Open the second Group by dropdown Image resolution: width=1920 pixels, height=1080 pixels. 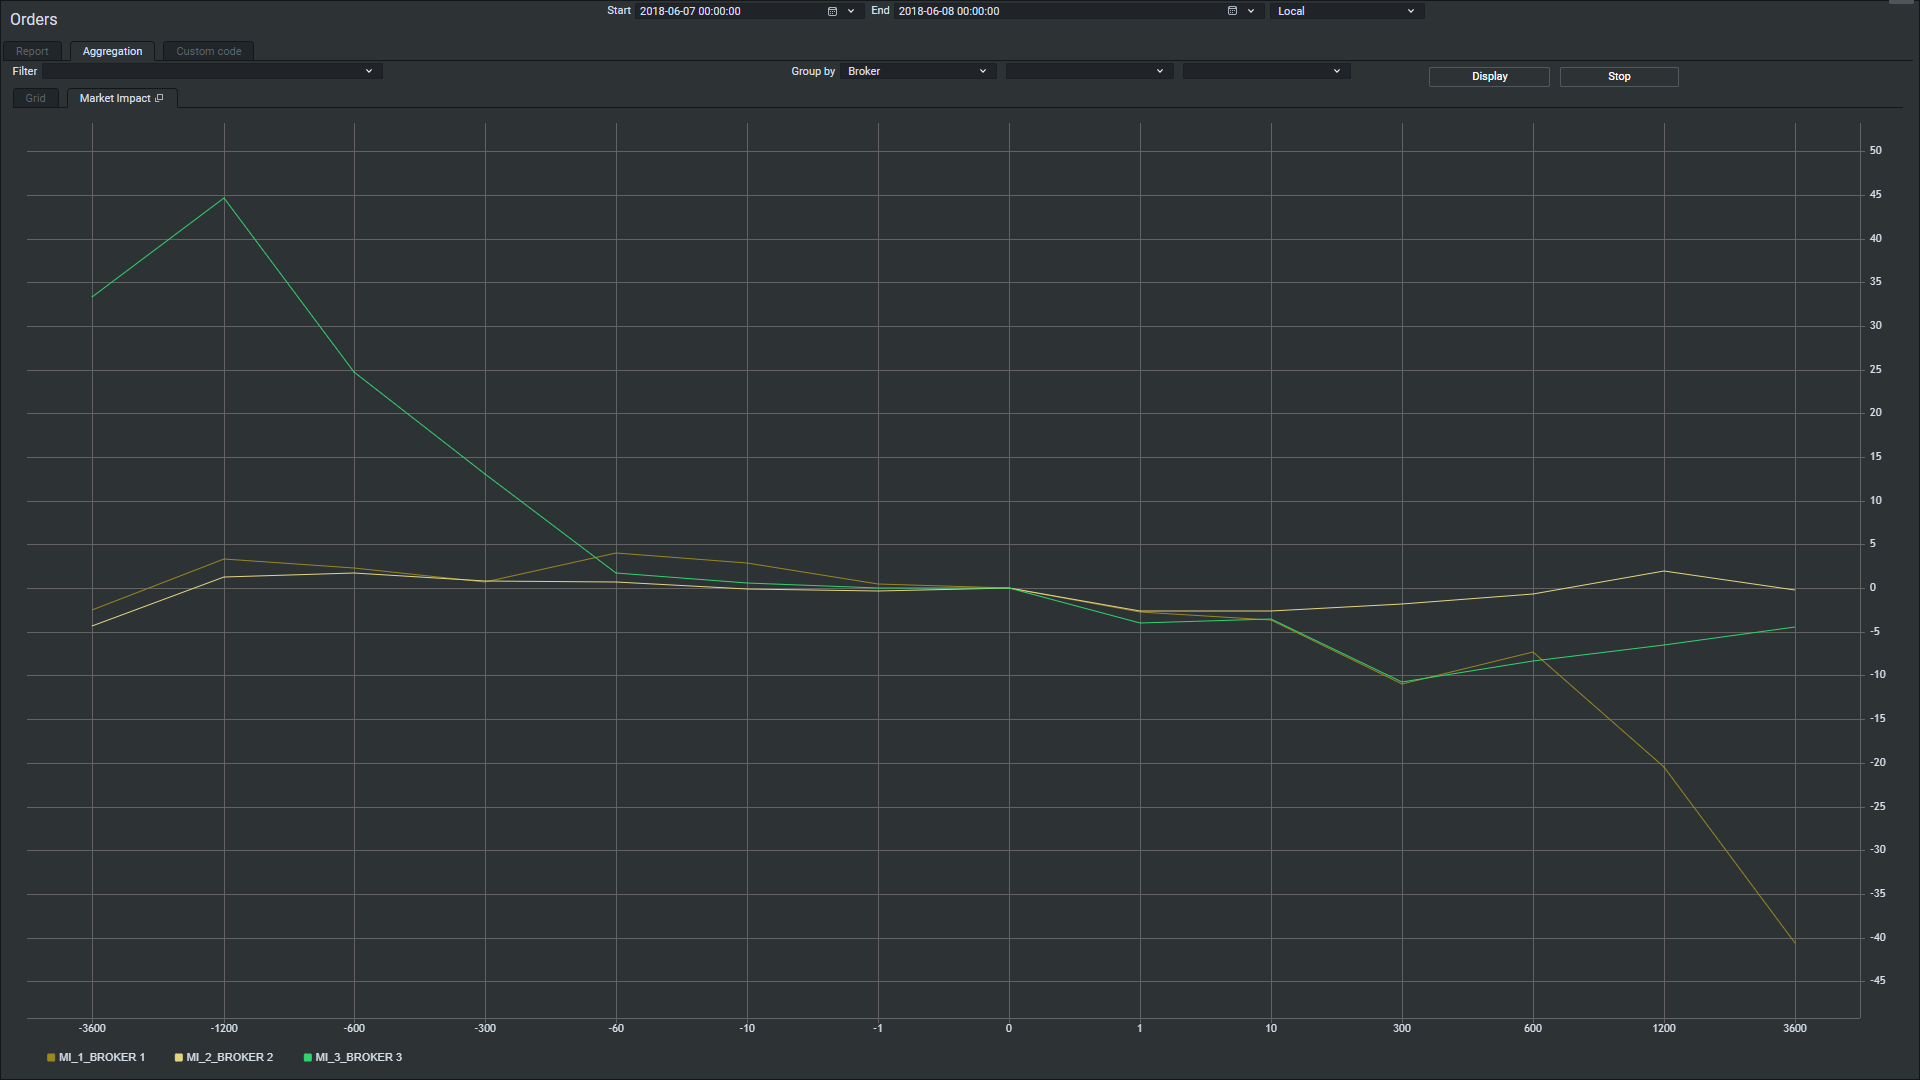[1087, 71]
